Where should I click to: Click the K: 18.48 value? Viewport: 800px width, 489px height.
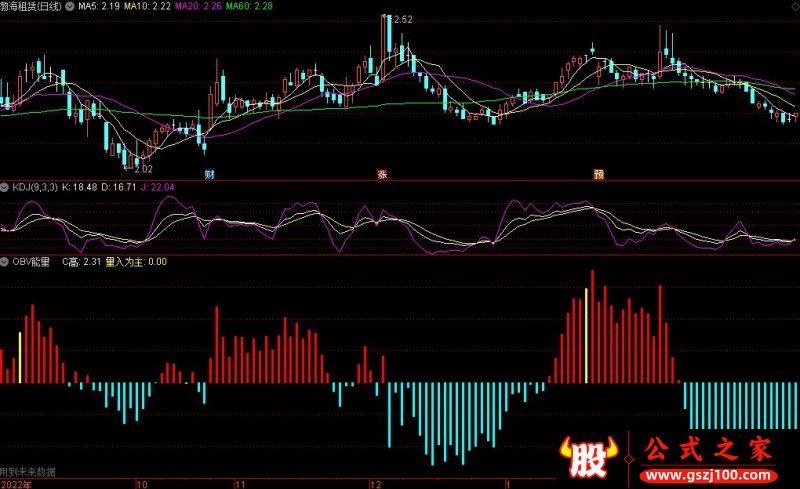(x=80, y=187)
